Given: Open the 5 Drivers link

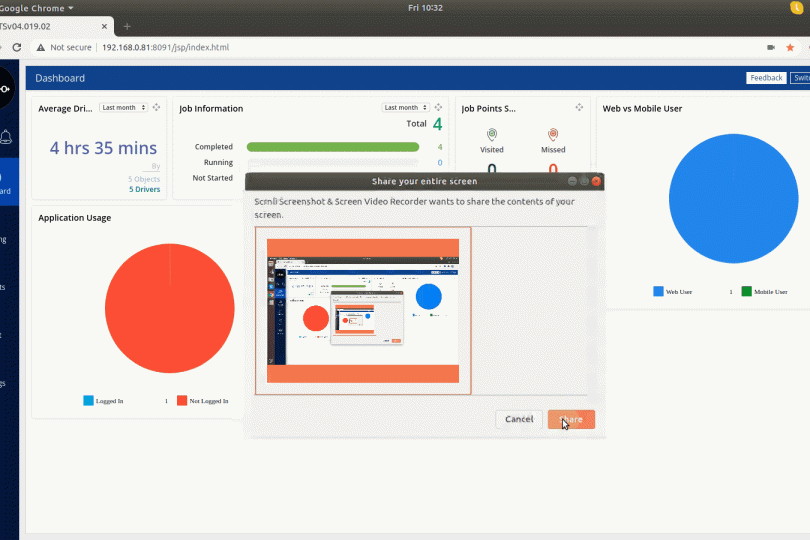Looking at the screenshot, I should [x=144, y=188].
